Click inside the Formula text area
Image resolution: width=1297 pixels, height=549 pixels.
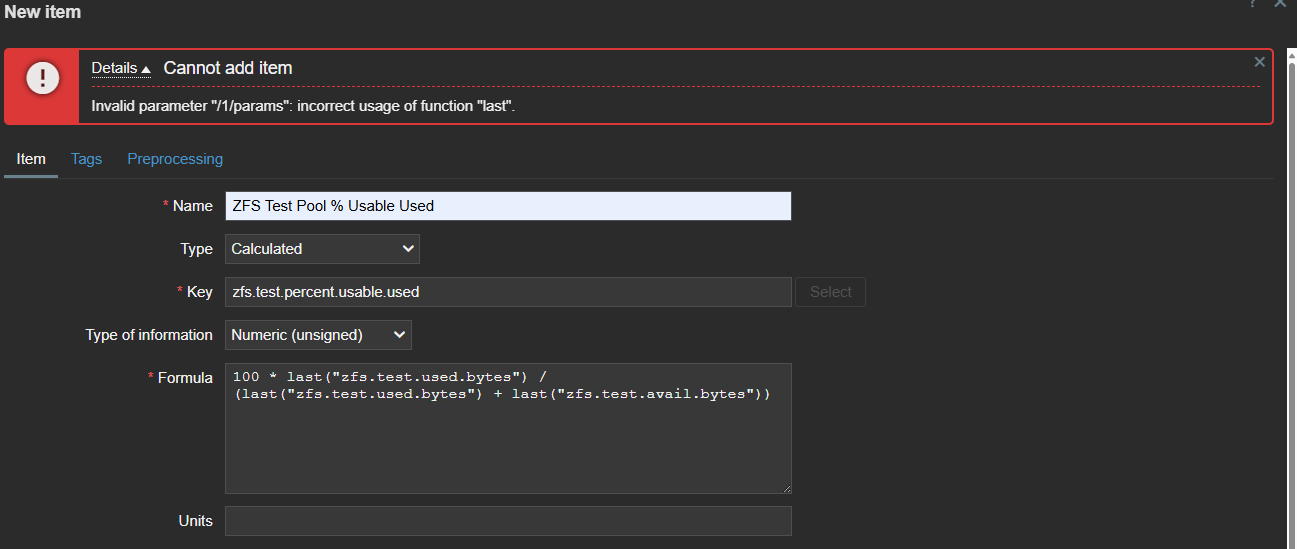point(508,428)
